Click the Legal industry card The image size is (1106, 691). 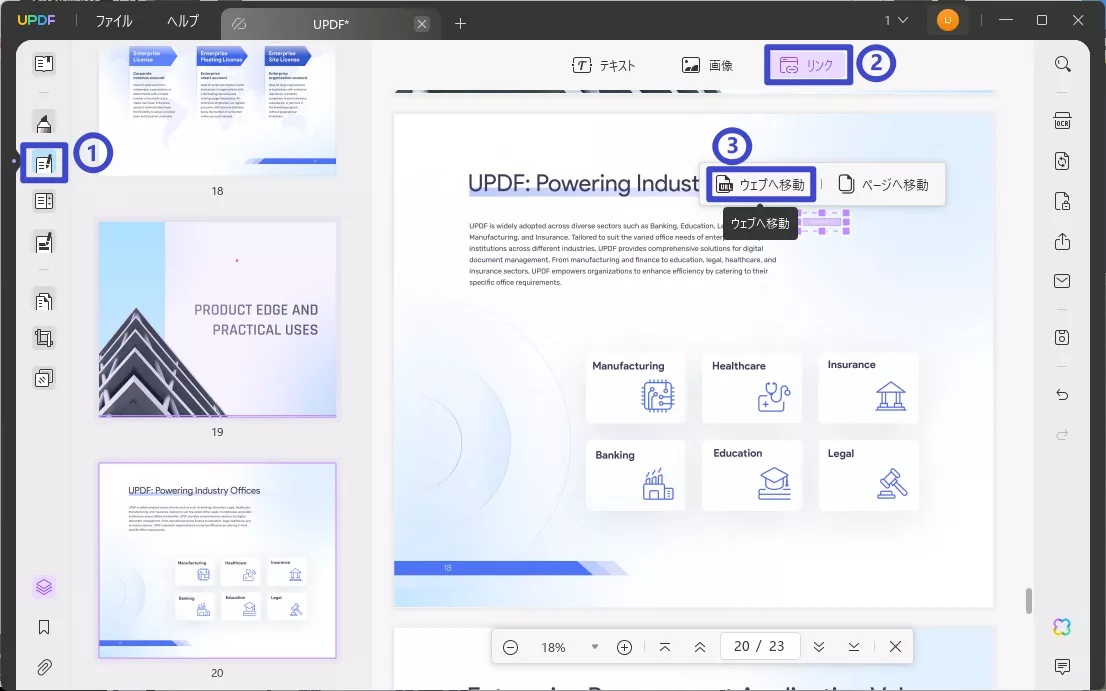(x=868, y=475)
